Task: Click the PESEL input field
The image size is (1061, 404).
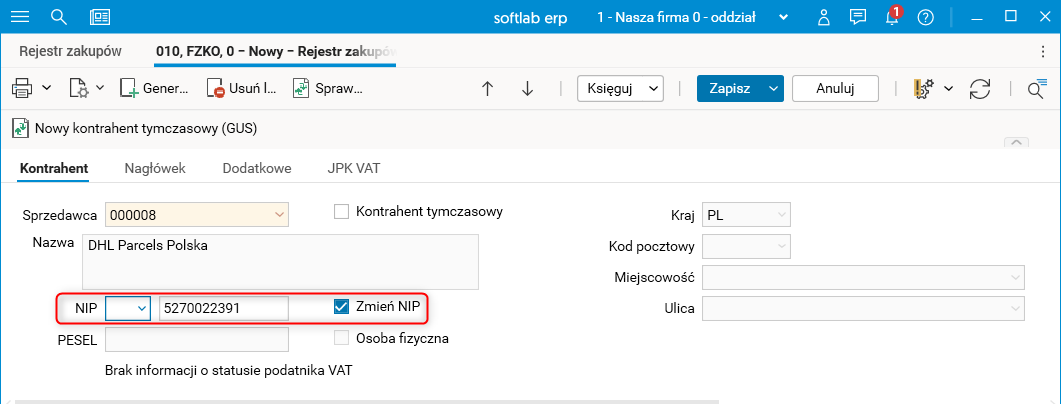Action: [197, 340]
